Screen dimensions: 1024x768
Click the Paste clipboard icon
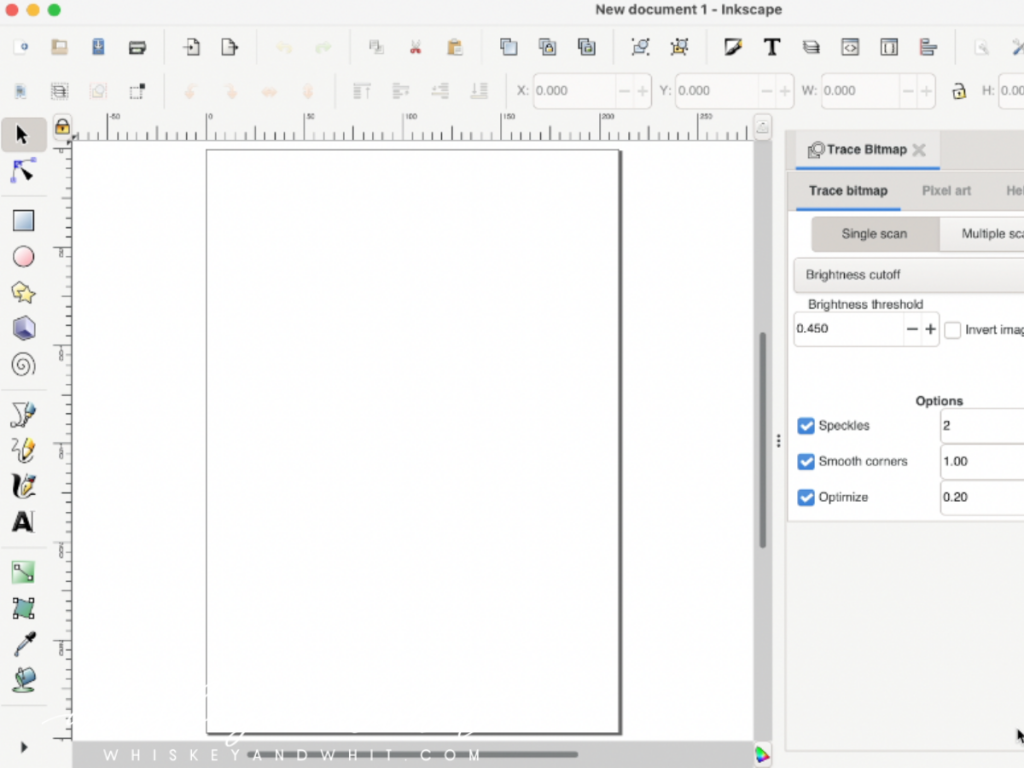(x=455, y=47)
